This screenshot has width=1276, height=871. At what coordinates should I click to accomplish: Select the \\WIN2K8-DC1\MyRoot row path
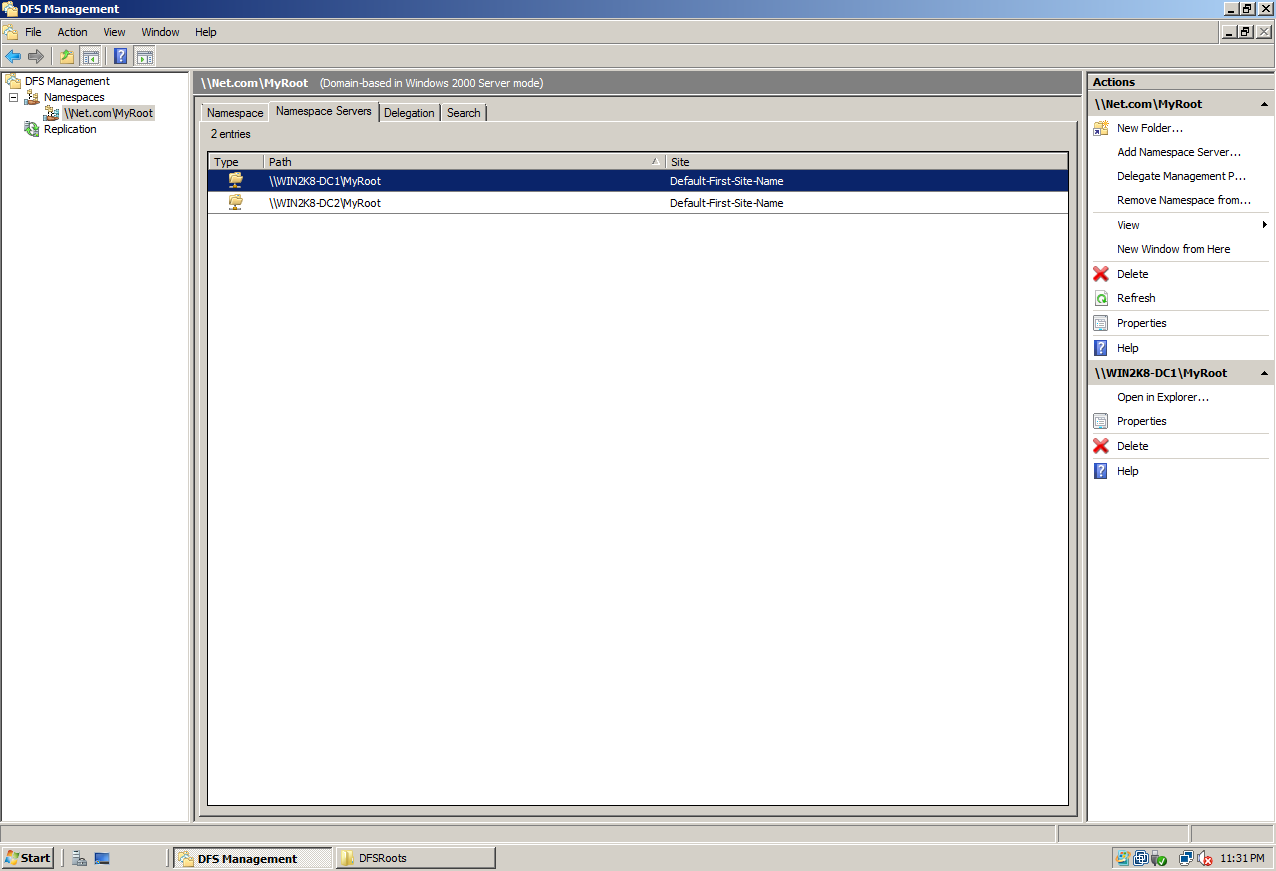coord(325,181)
